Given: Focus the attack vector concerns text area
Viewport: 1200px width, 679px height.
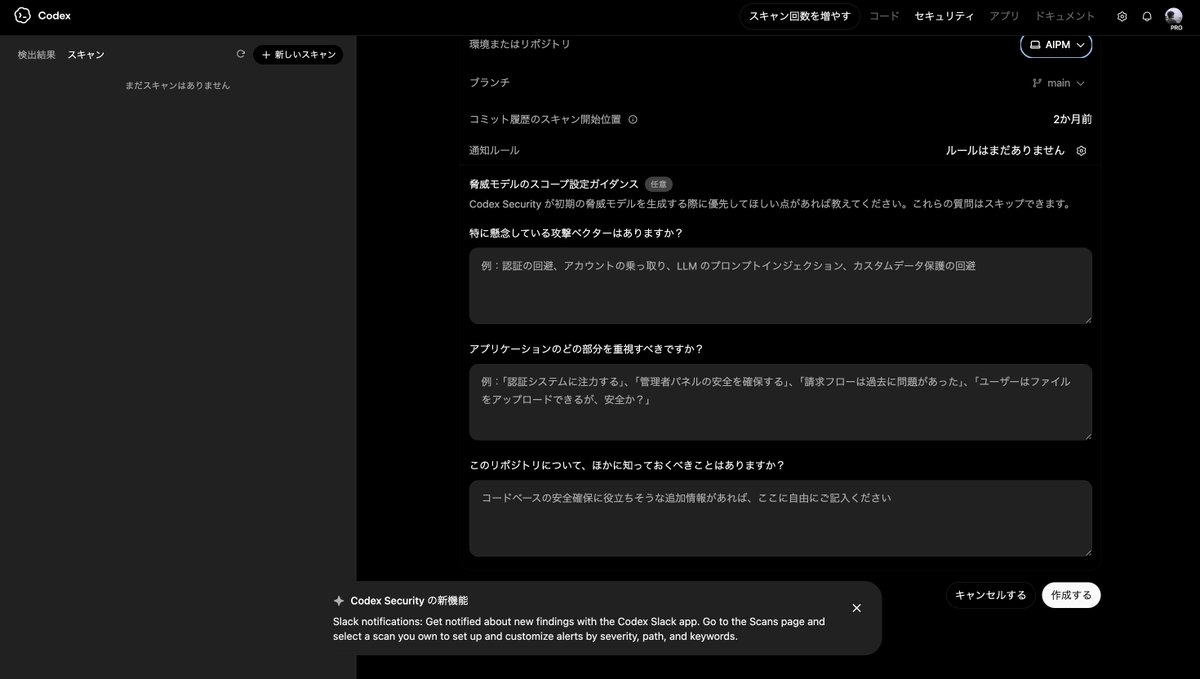Looking at the screenshot, I should 780,286.
